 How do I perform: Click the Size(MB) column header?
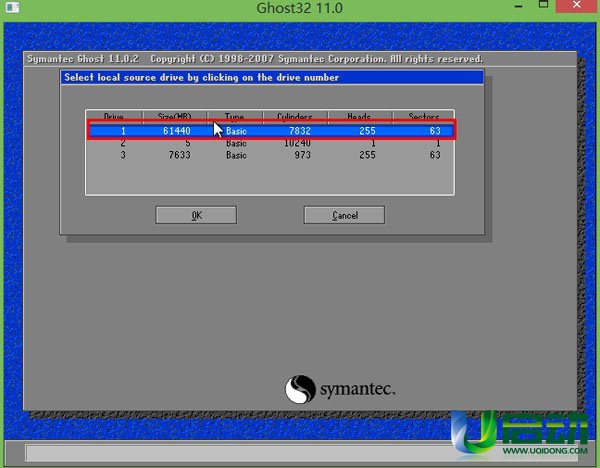point(174,117)
